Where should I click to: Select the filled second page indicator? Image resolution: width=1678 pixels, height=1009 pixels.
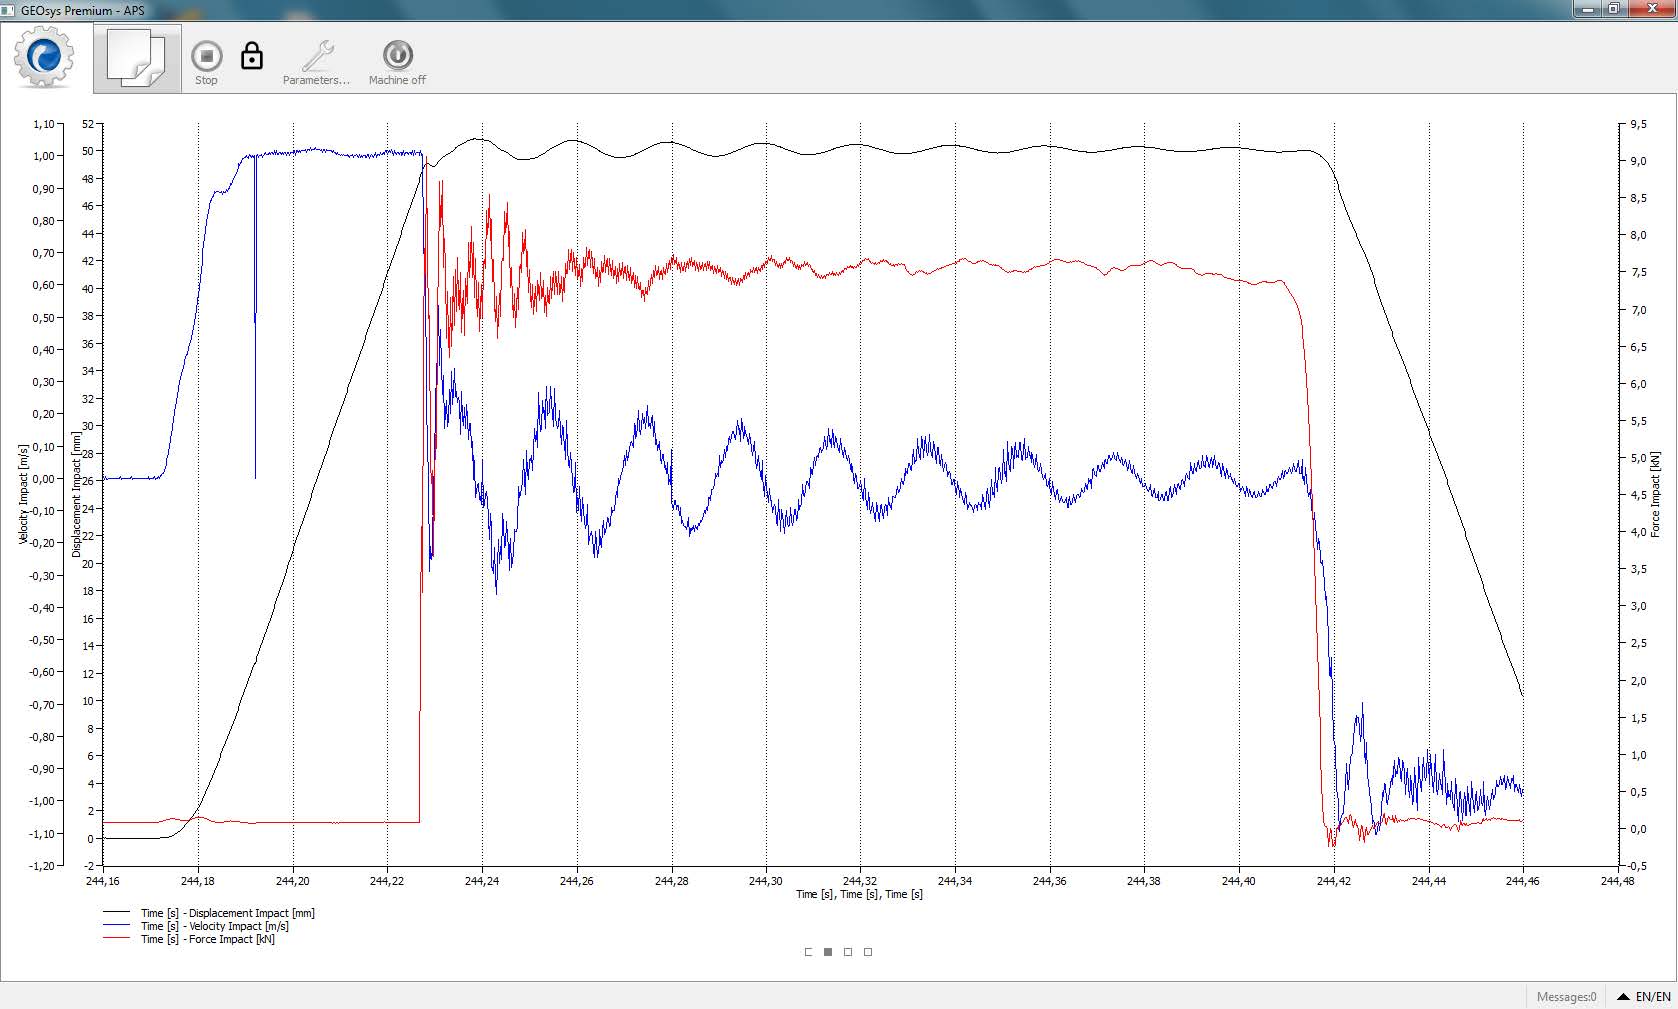pos(828,952)
